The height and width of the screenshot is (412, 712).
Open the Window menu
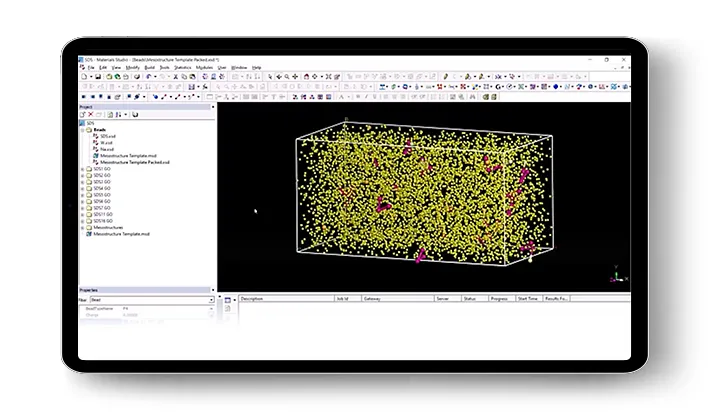239,68
